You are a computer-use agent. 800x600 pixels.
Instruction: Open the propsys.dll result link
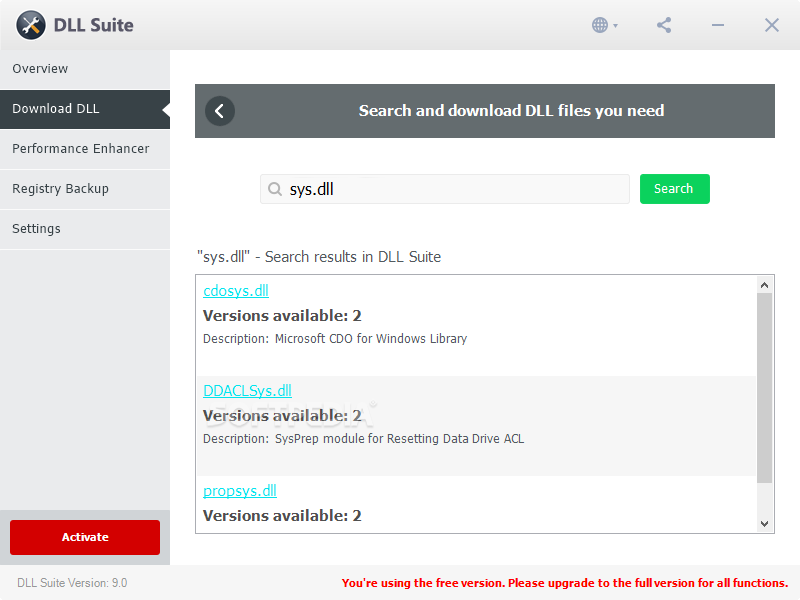[240, 491]
